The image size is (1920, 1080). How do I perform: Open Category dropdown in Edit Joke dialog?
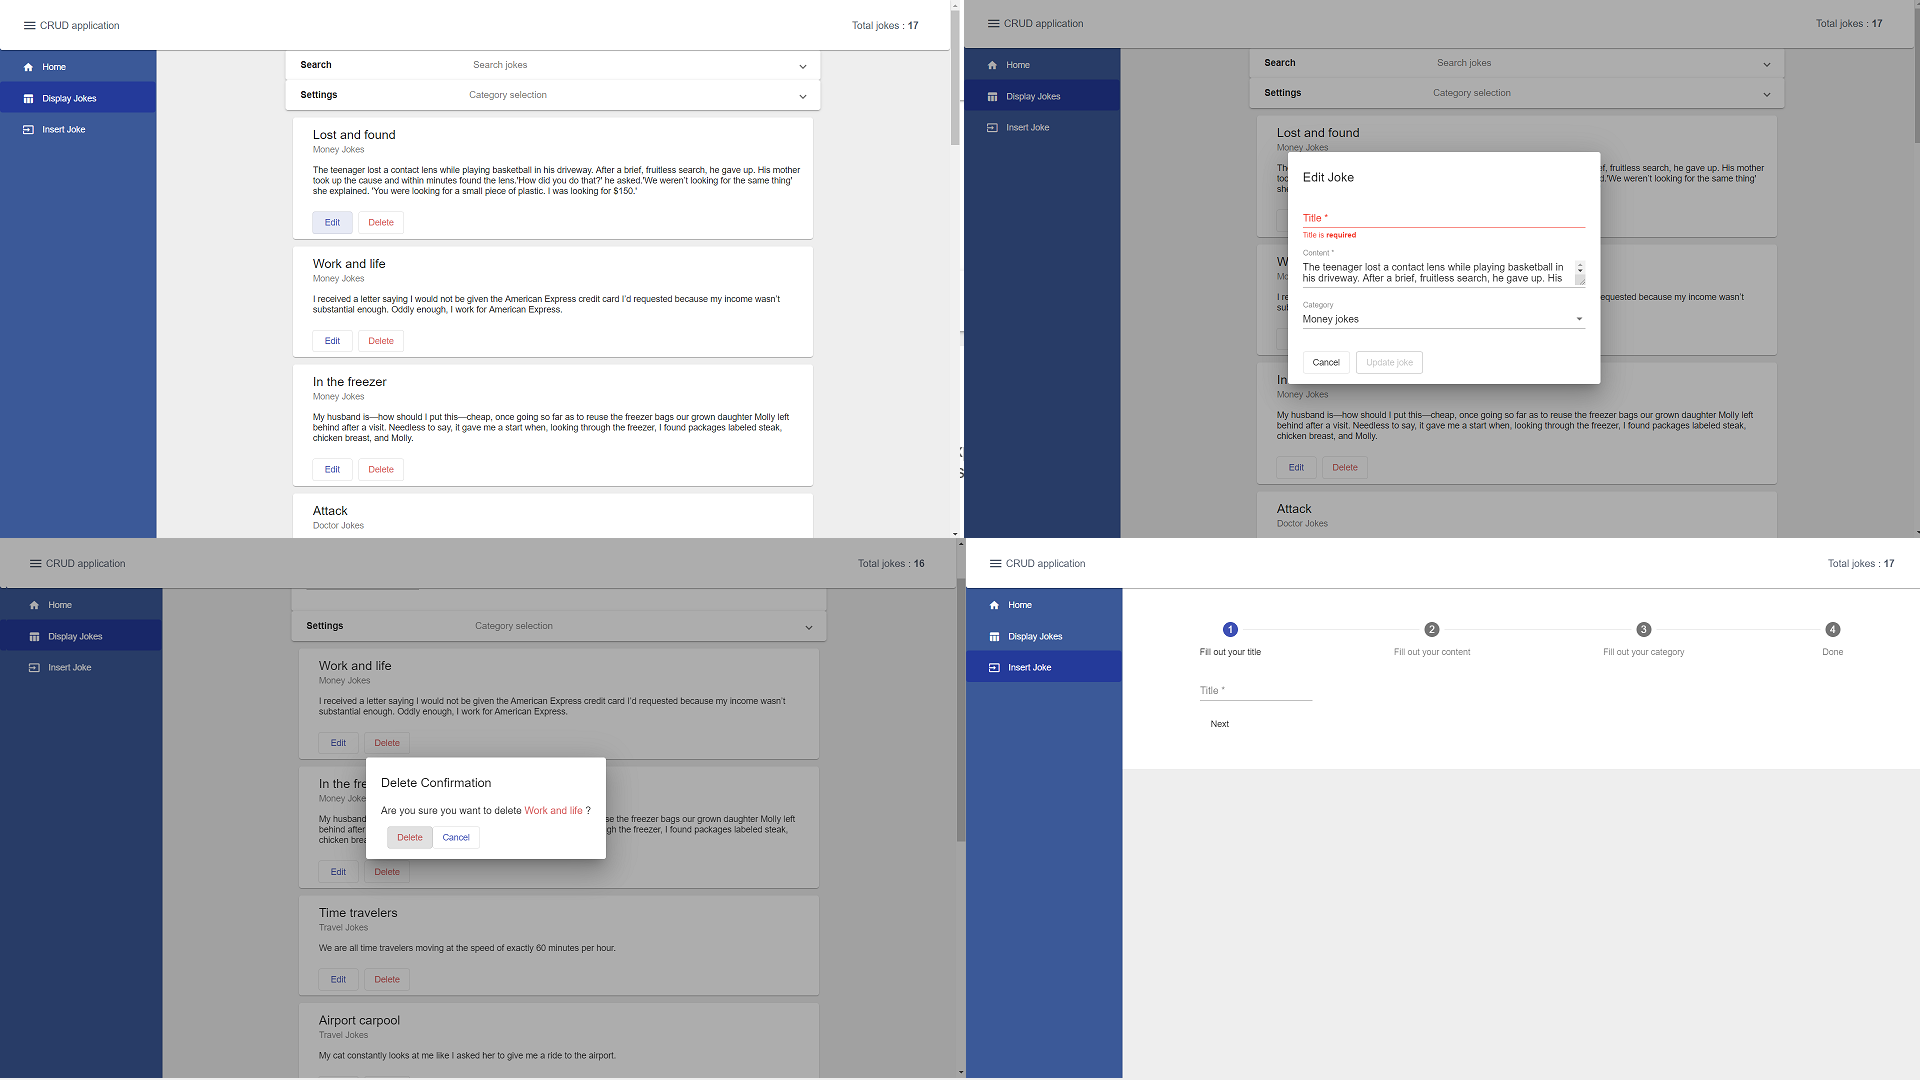click(1443, 320)
